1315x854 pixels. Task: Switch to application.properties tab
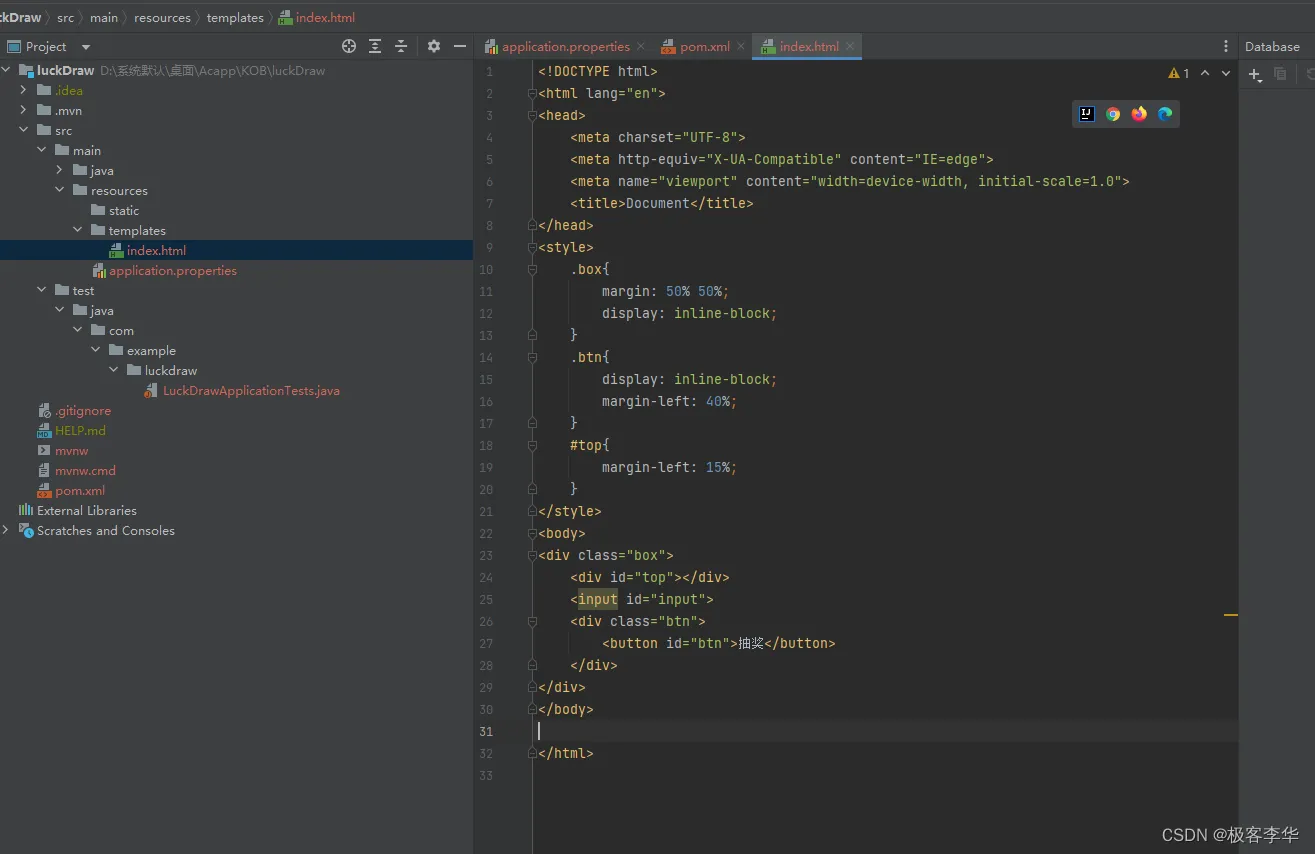coord(565,46)
